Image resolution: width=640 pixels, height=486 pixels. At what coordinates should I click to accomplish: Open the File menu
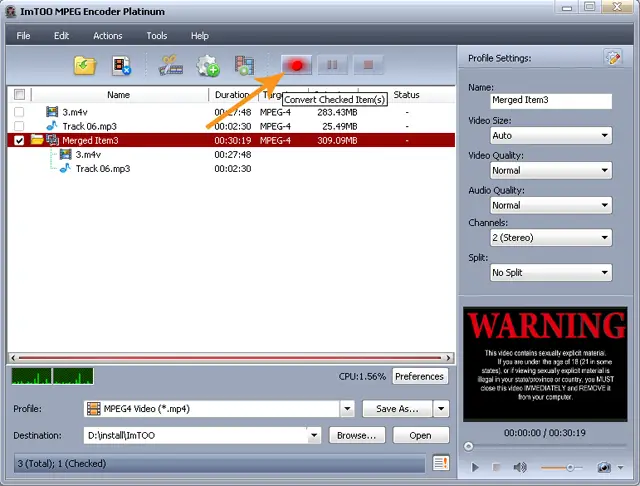pyautogui.click(x=23, y=36)
